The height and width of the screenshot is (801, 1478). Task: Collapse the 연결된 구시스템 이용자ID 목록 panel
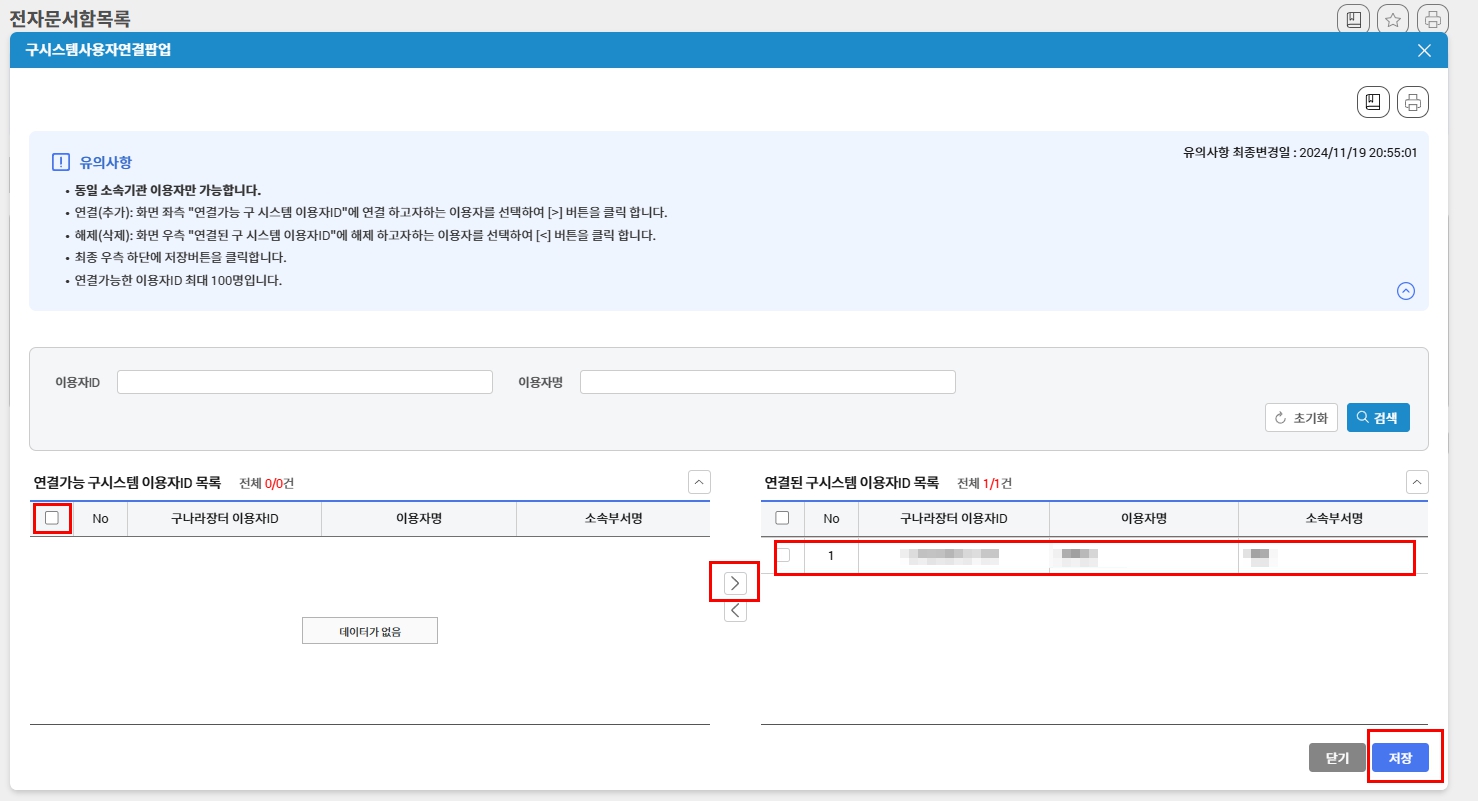pos(1416,482)
